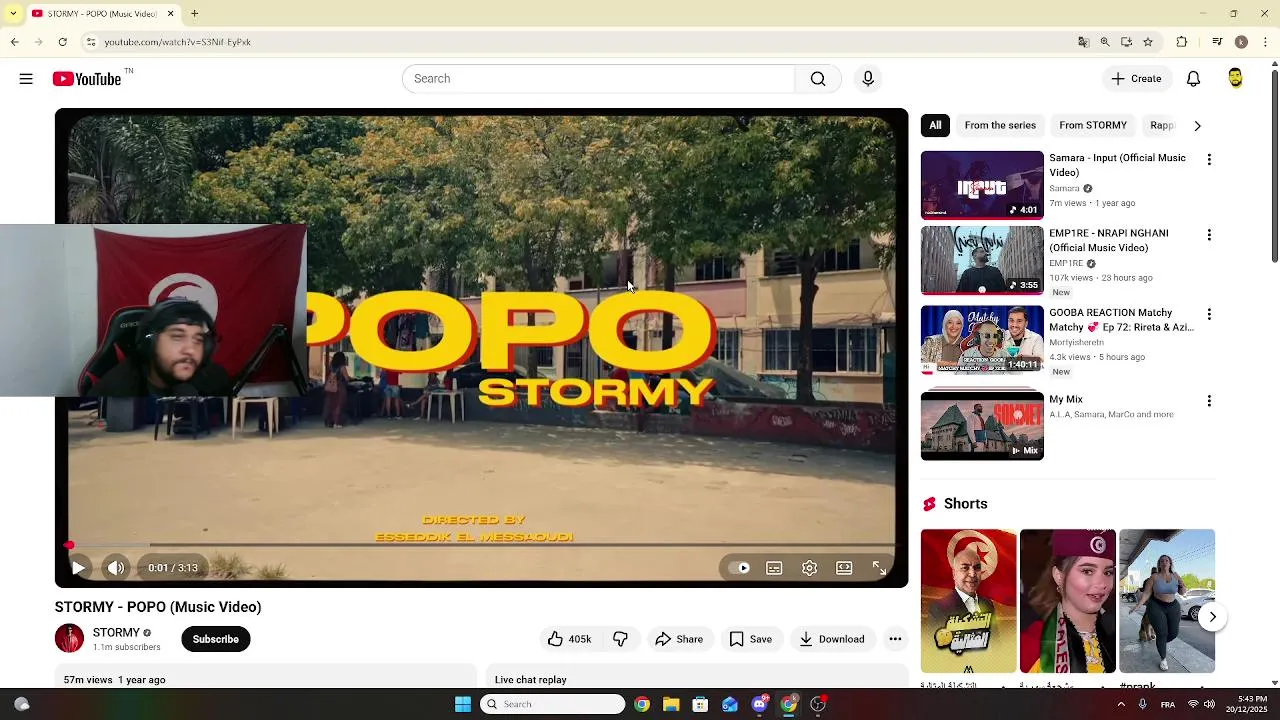Screen dimensions: 1280x720
Task: Select the All filter chip
Action: click(x=935, y=125)
